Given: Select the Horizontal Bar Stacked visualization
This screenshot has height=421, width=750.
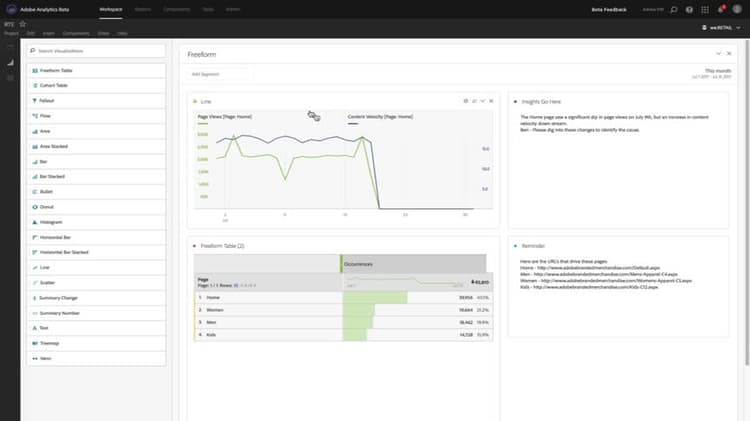Looking at the screenshot, I should click(x=97, y=252).
